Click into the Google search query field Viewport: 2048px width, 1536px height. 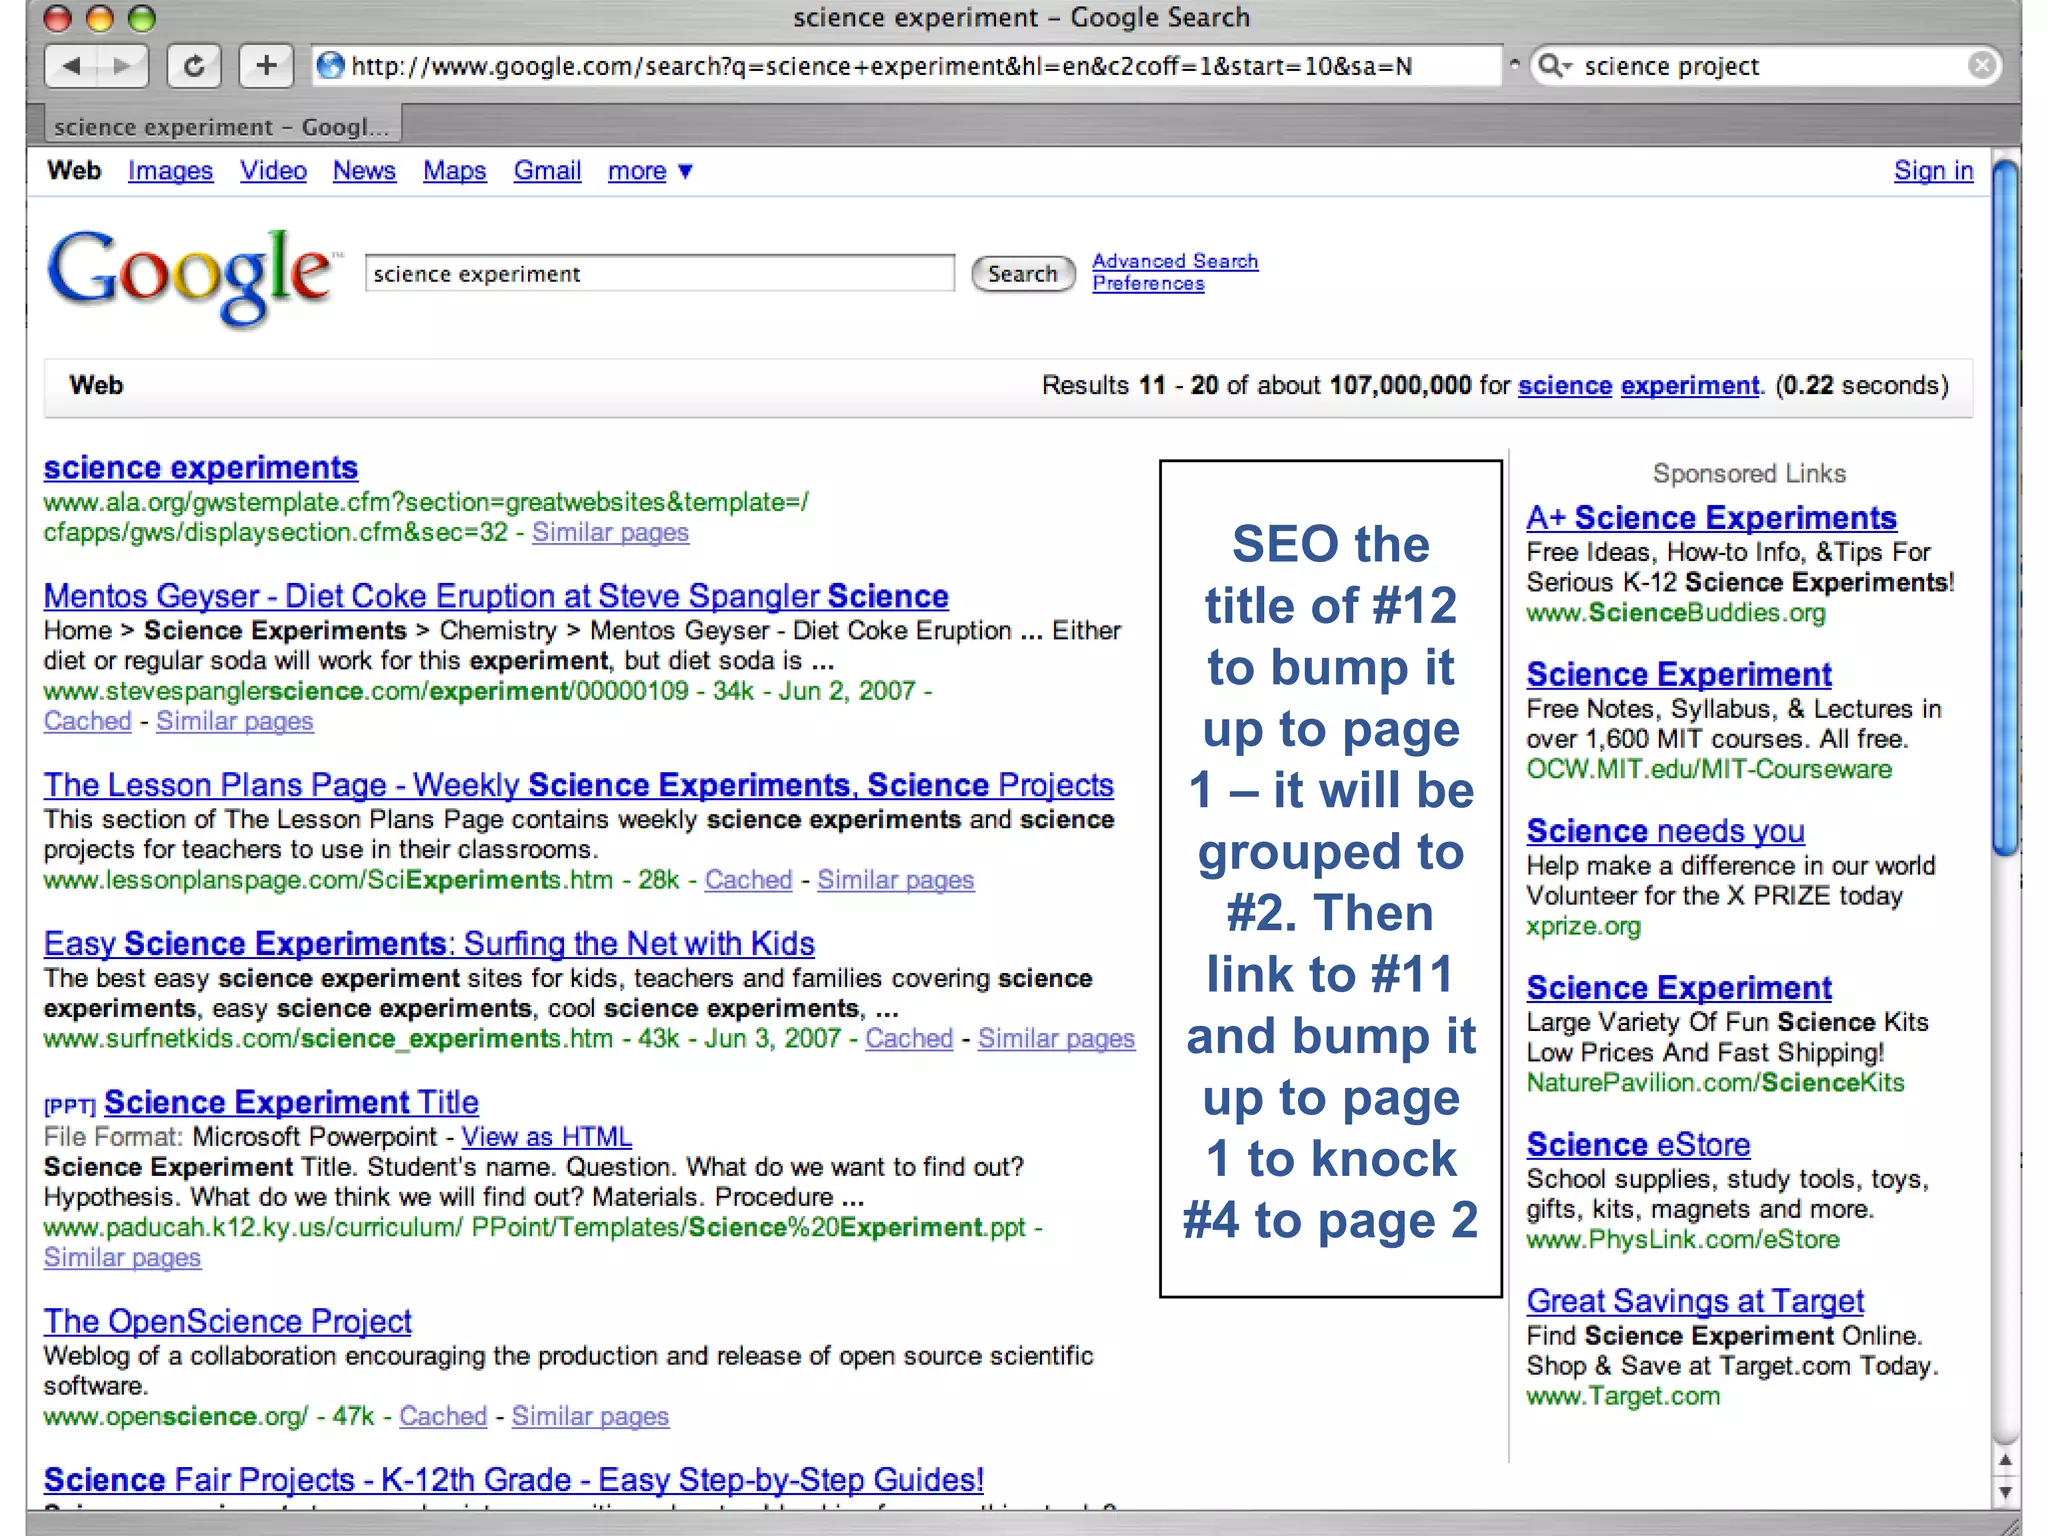point(659,274)
